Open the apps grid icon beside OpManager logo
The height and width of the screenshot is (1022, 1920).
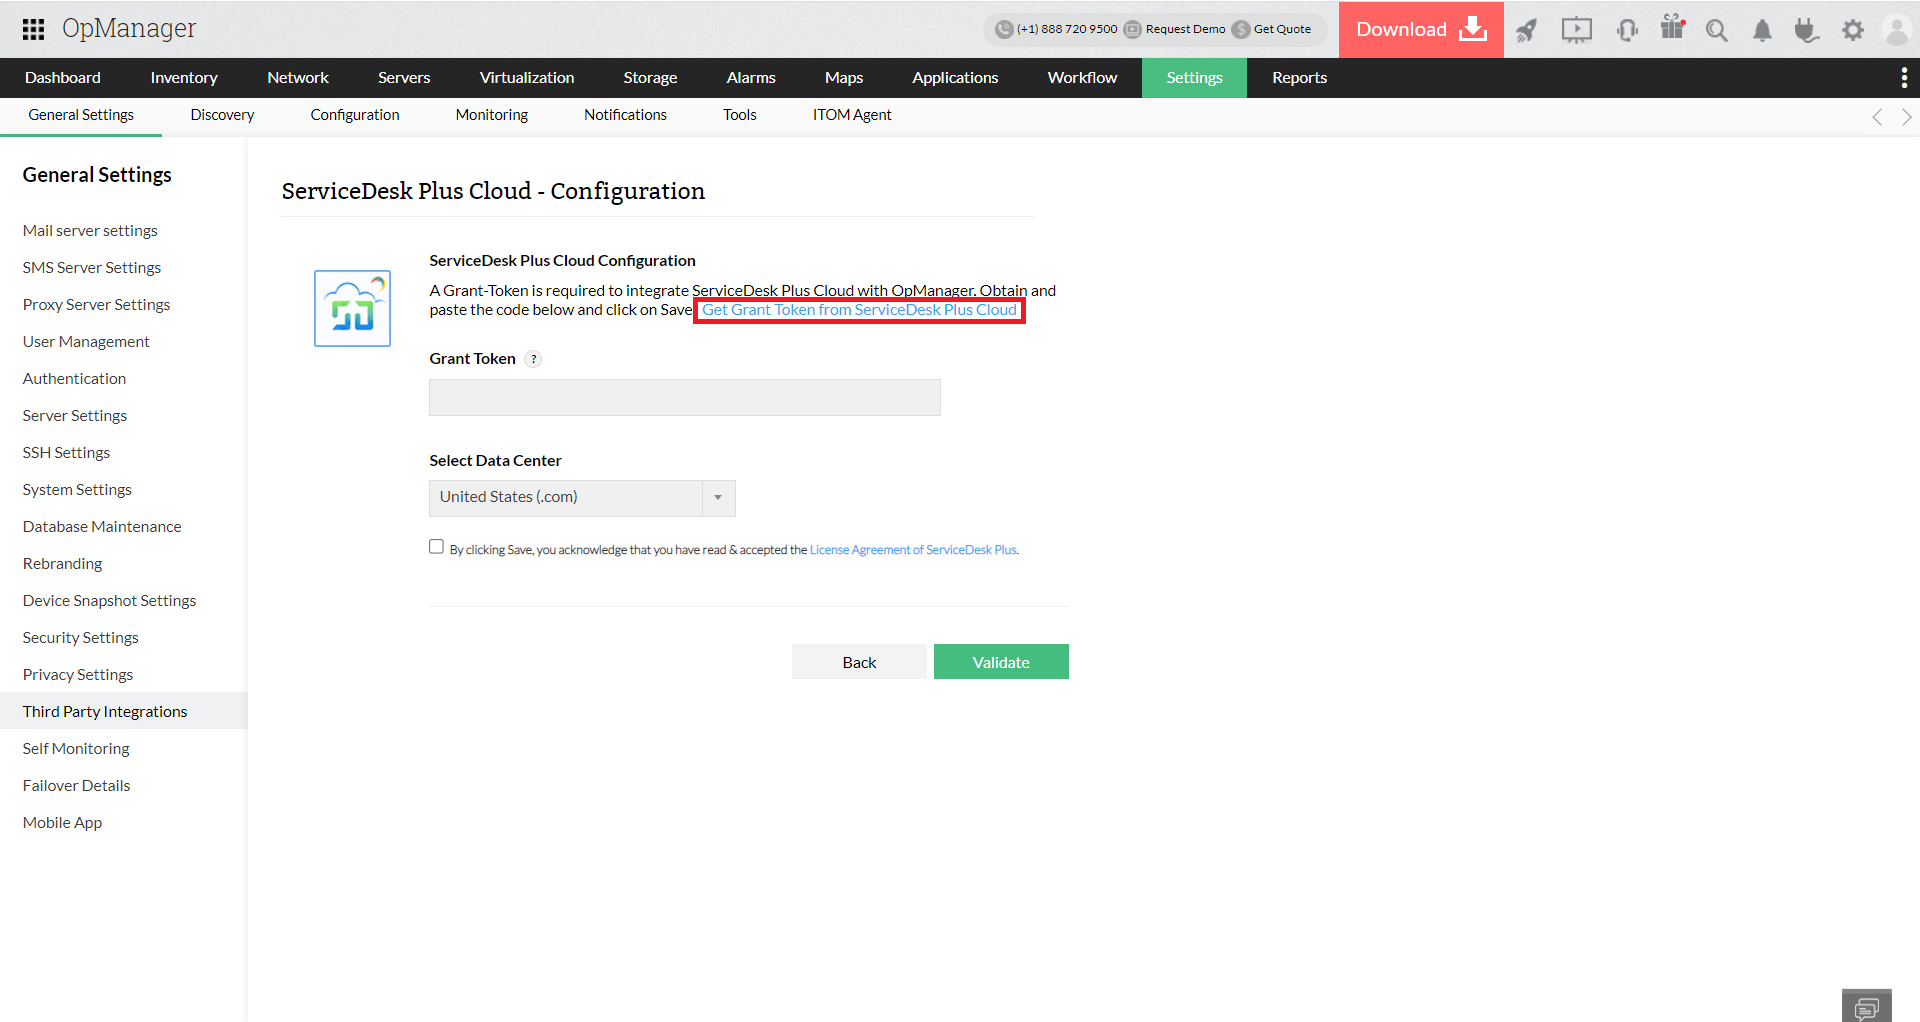[33, 28]
